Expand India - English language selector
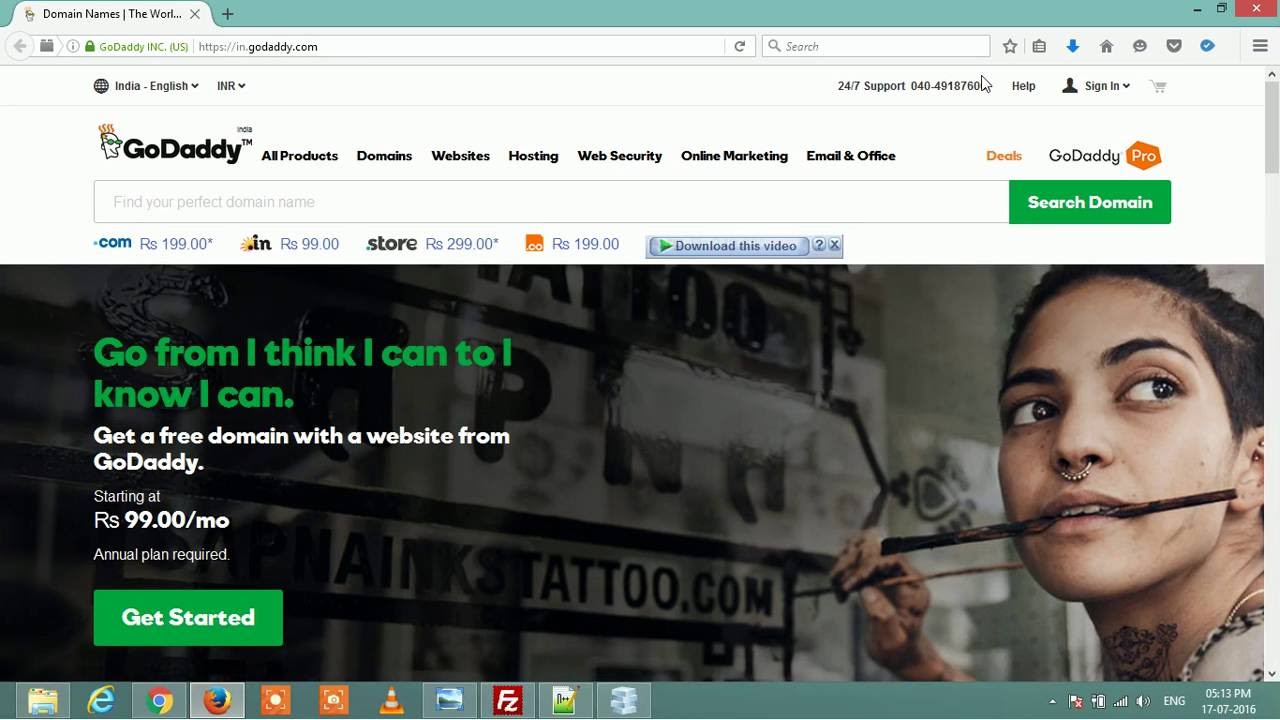This screenshot has height=720, width=1280. [x=146, y=86]
